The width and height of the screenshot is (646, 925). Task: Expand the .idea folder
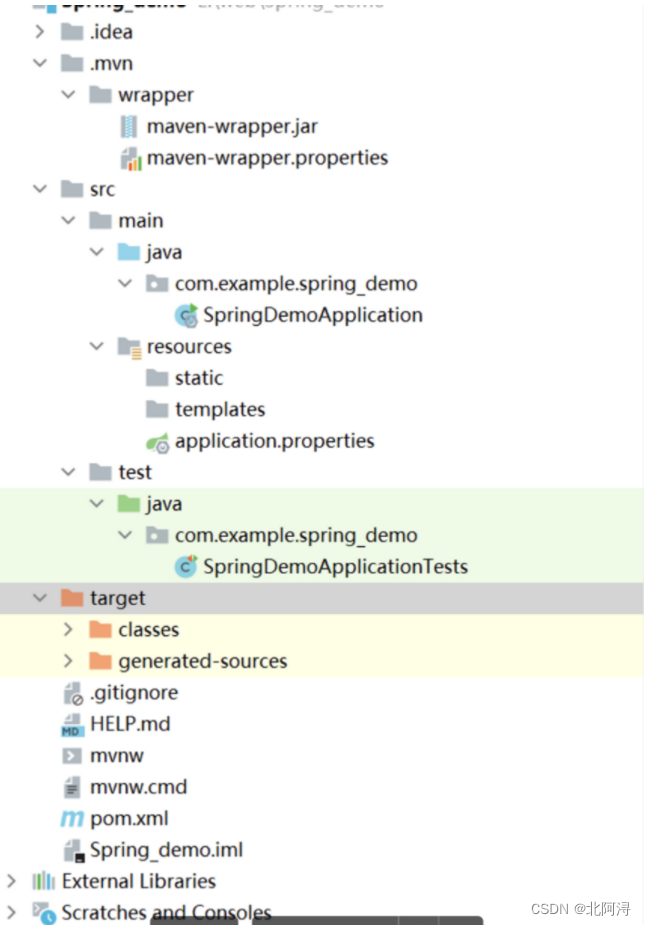39,31
